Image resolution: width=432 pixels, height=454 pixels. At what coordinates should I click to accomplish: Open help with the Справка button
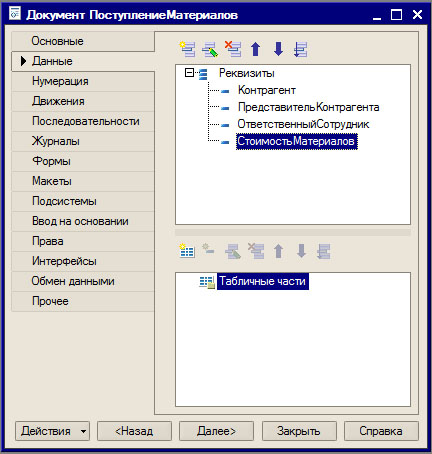click(381, 431)
